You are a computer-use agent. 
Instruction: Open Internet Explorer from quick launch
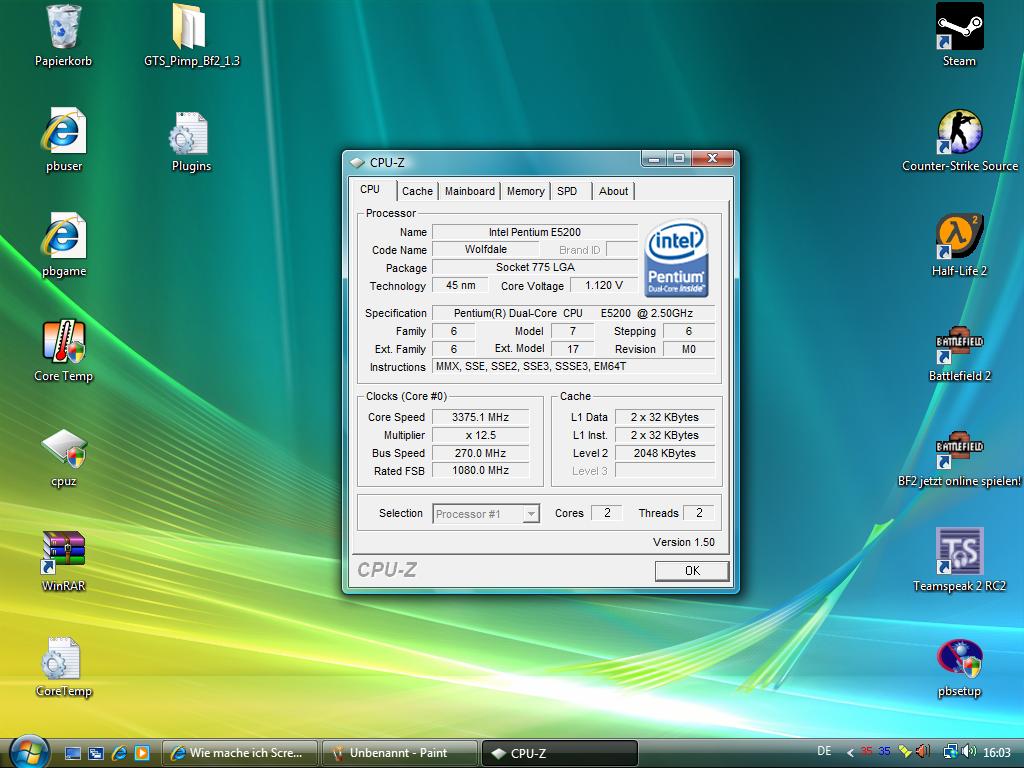119,754
